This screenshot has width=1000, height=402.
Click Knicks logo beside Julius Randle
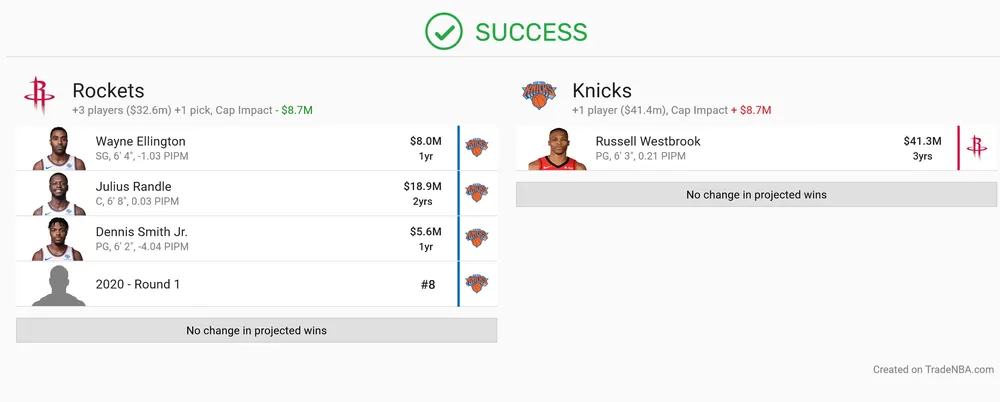click(x=477, y=192)
